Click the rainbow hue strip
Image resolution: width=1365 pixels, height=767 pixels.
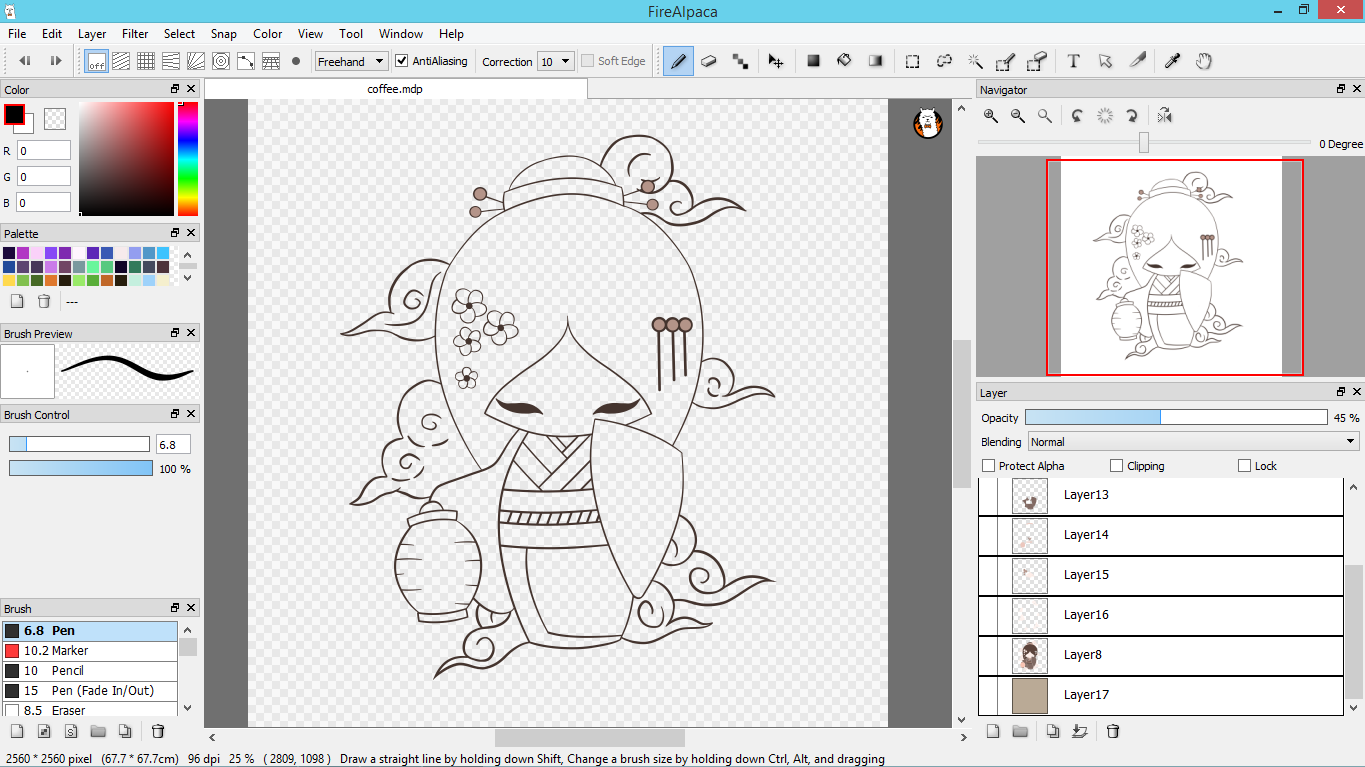[x=188, y=158]
